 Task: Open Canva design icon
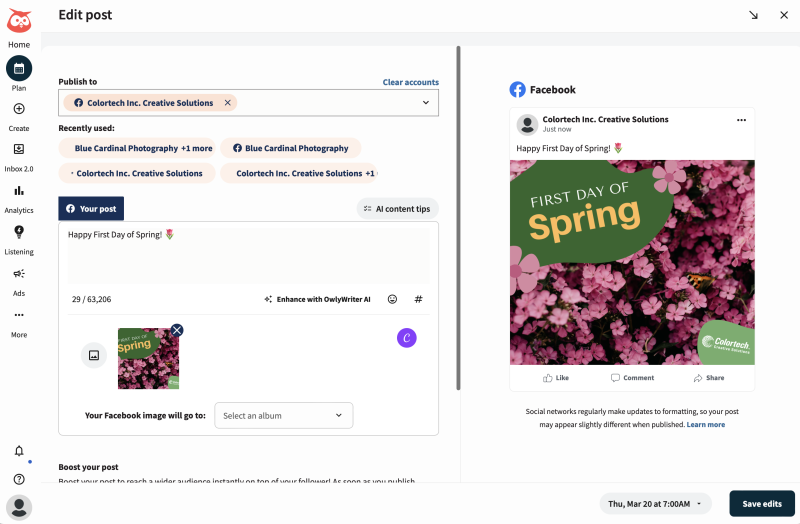[x=407, y=338]
